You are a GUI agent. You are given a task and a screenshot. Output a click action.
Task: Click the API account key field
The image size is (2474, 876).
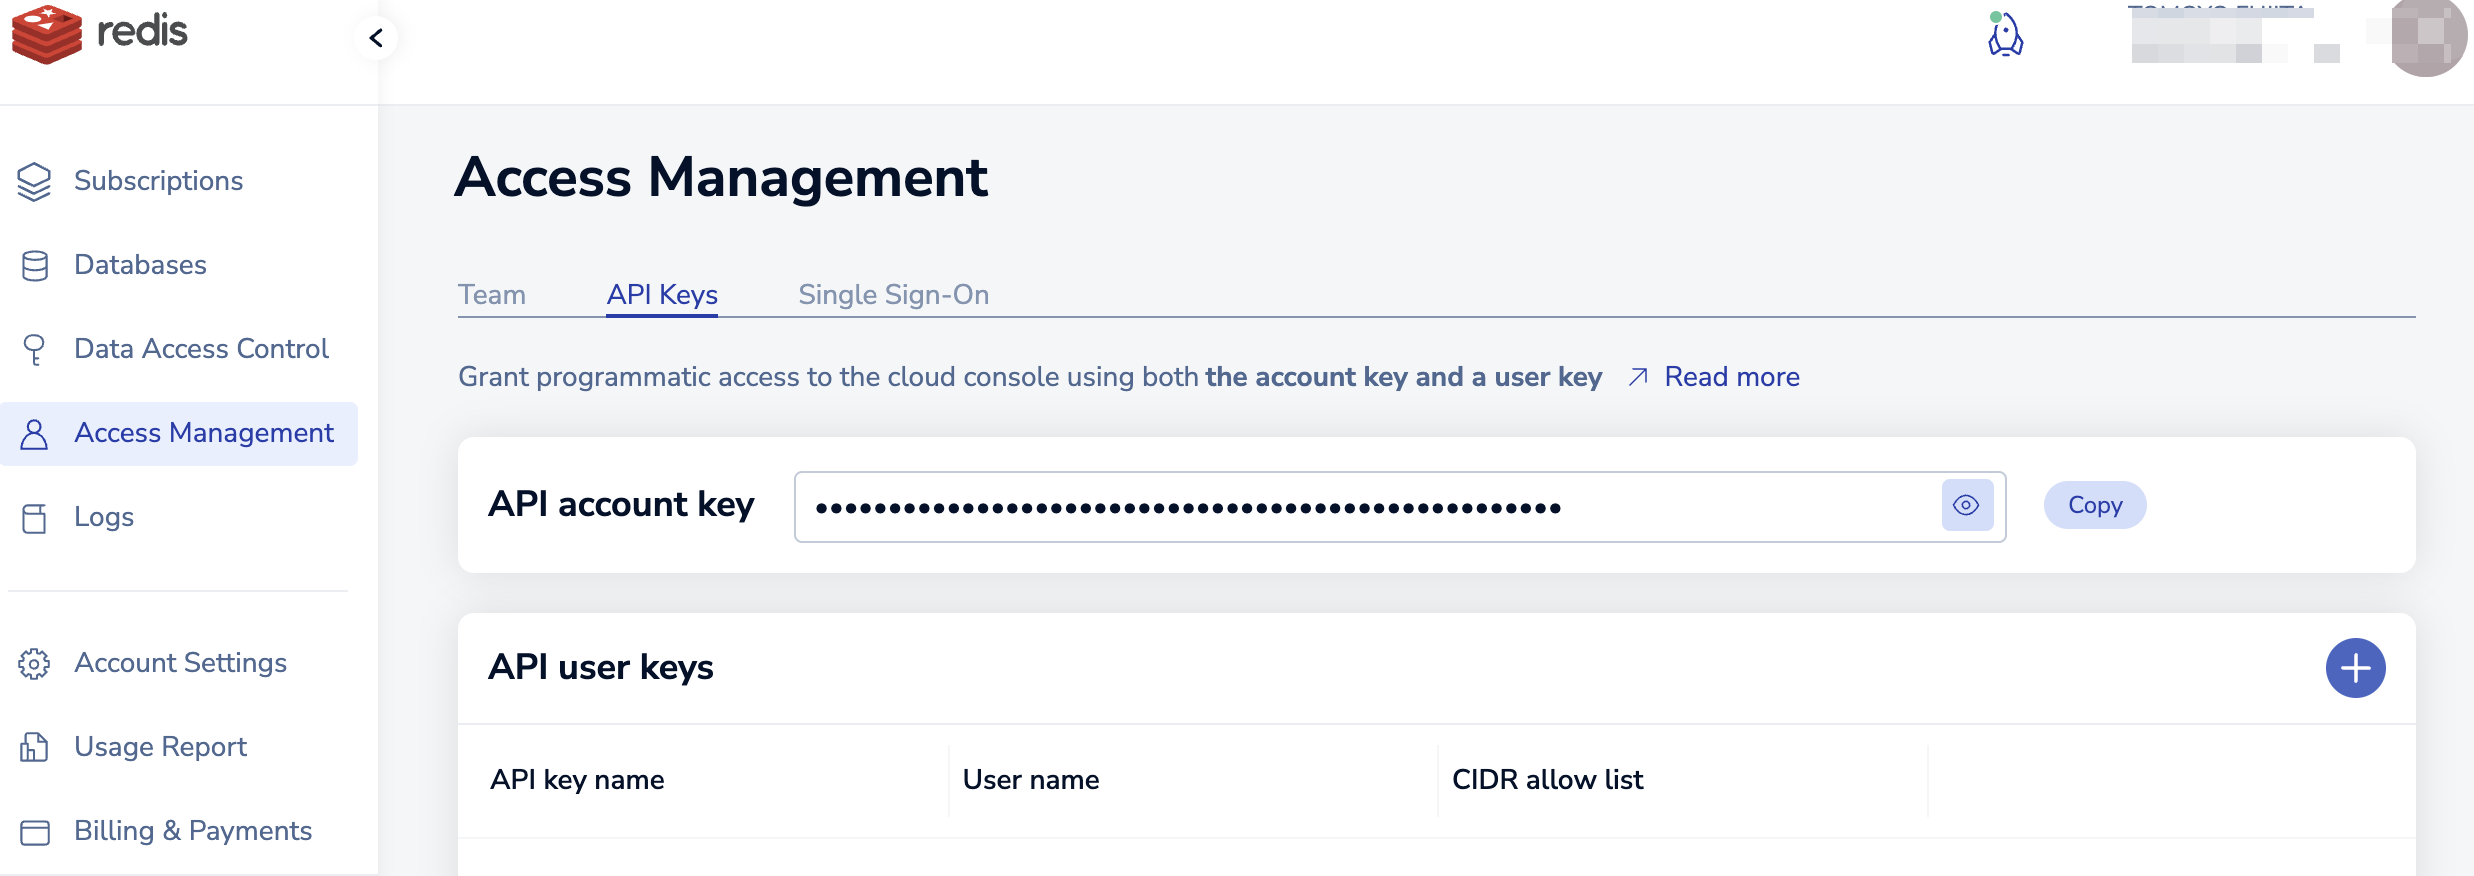[x=1360, y=507]
